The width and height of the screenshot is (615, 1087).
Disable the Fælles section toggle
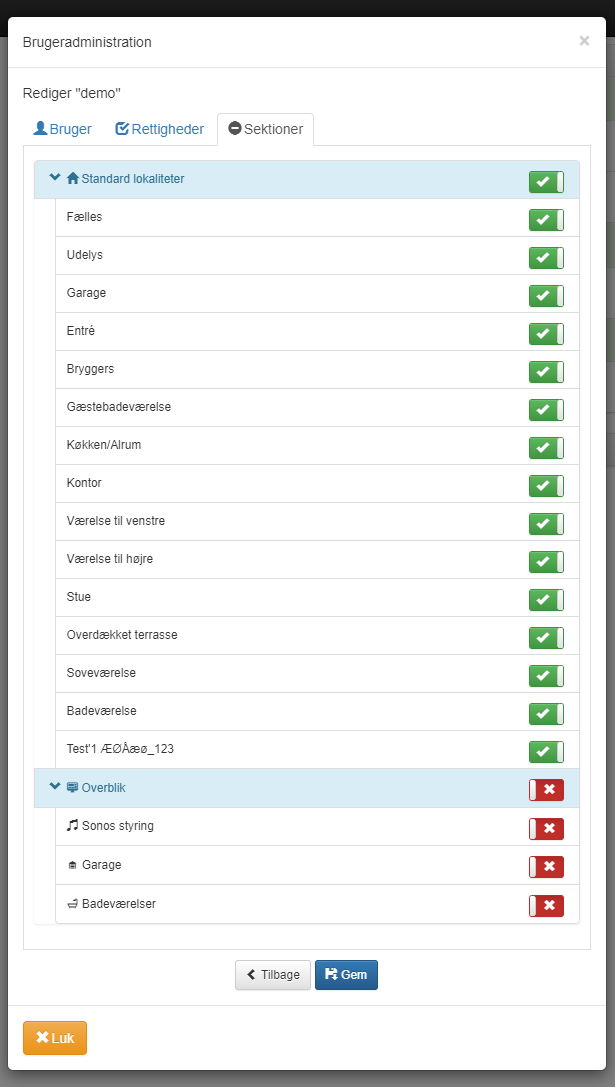tap(546, 220)
